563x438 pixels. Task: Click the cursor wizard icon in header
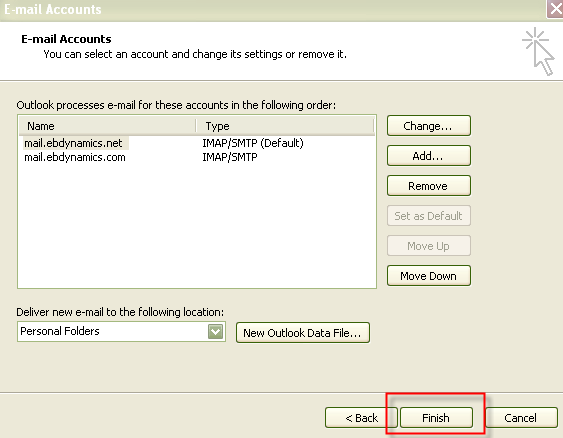click(x=538, y=51)
